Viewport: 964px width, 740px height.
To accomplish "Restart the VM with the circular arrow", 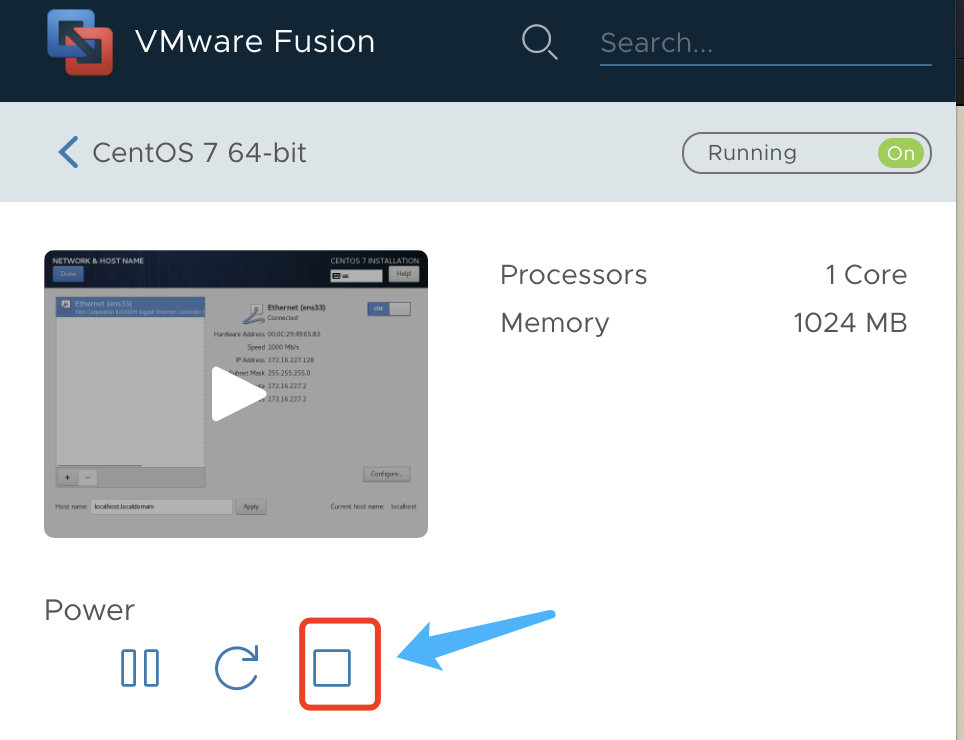I will 237,667.
